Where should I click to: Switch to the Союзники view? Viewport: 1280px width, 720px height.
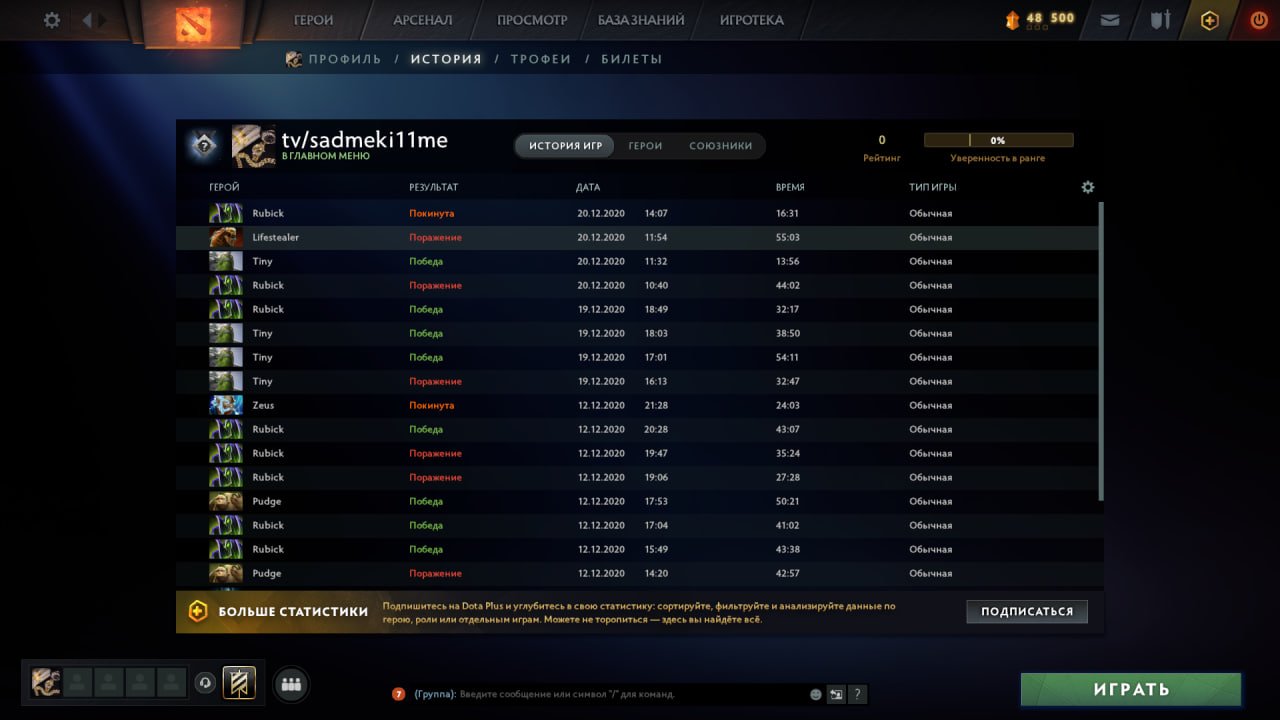click(x=720, y=146)
